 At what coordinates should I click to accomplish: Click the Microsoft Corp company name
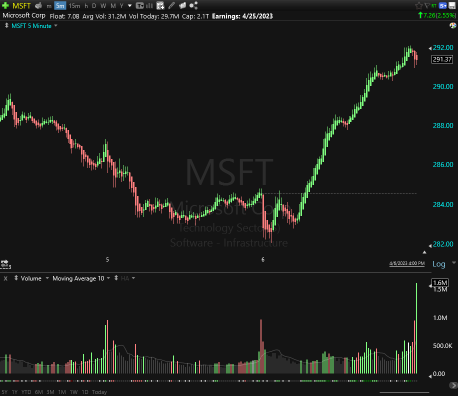[x=24, y=16]
